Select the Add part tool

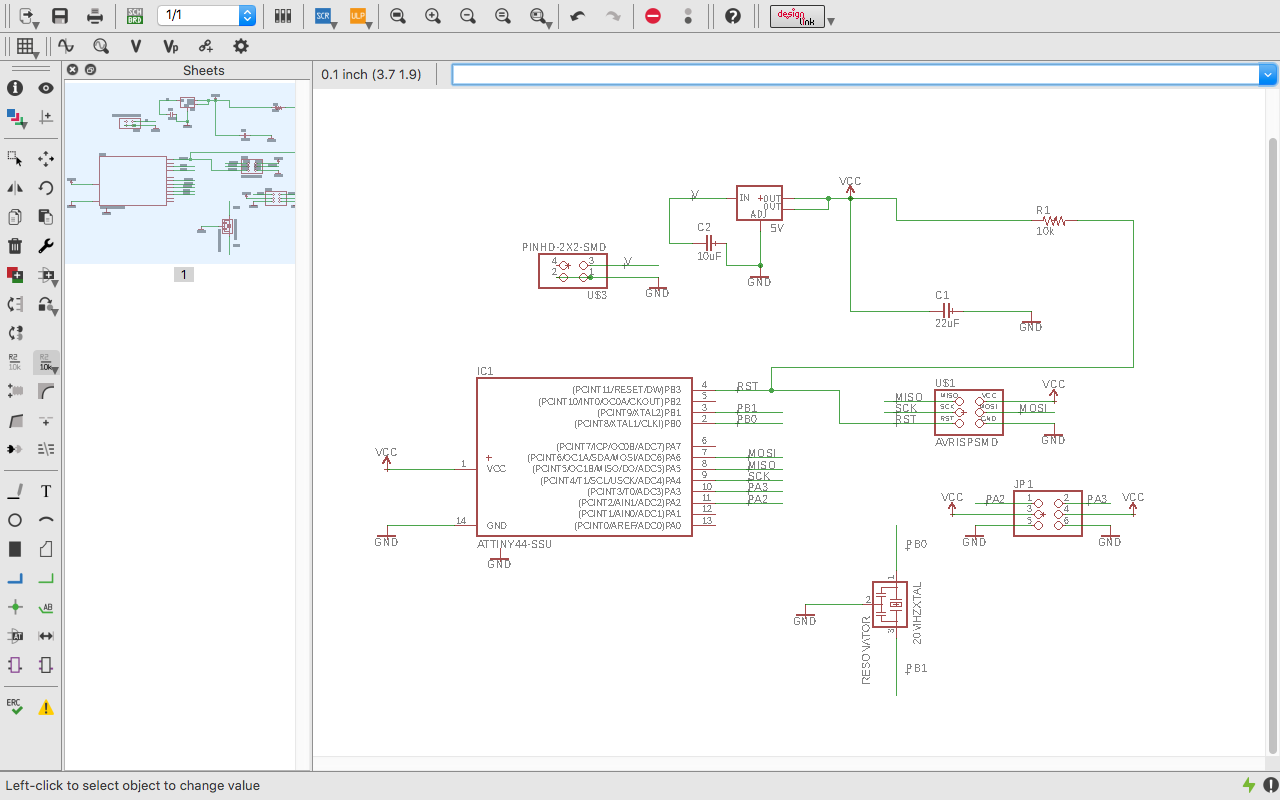coord(15,275)
